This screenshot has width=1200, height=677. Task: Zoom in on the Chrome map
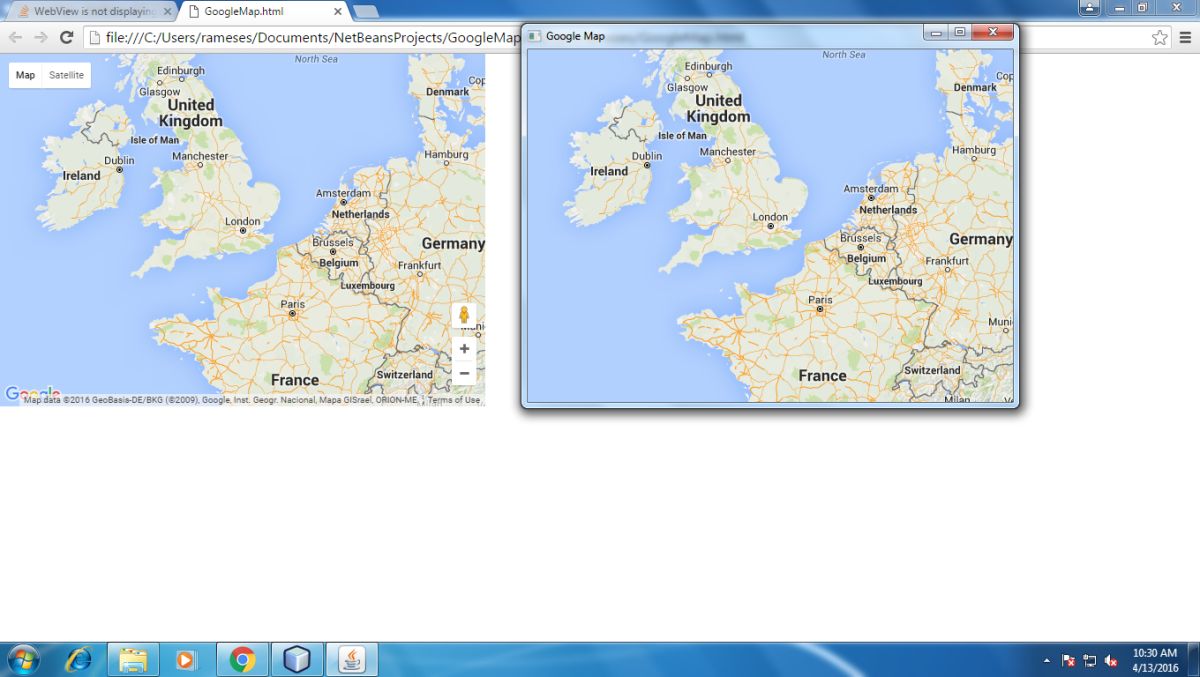coord(464,349)
